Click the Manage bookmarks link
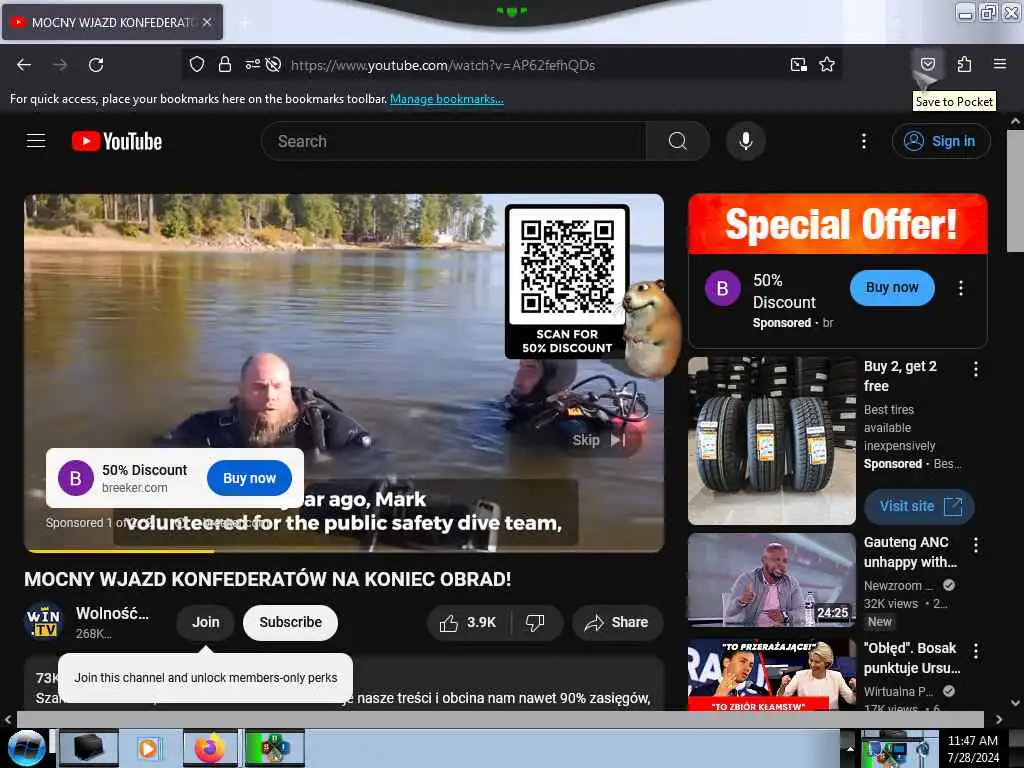The height and width of the screenshot is (768, 1024). tap(447, 99)
